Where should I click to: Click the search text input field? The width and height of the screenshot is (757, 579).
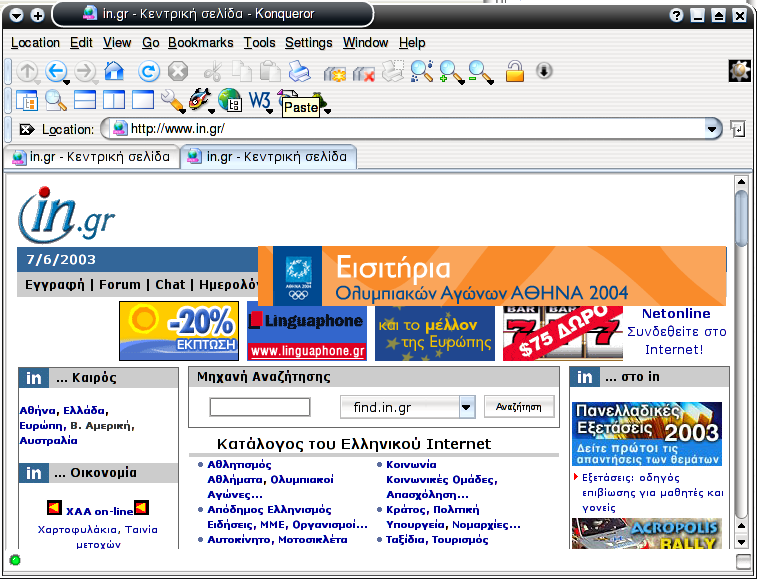[260, 407]
